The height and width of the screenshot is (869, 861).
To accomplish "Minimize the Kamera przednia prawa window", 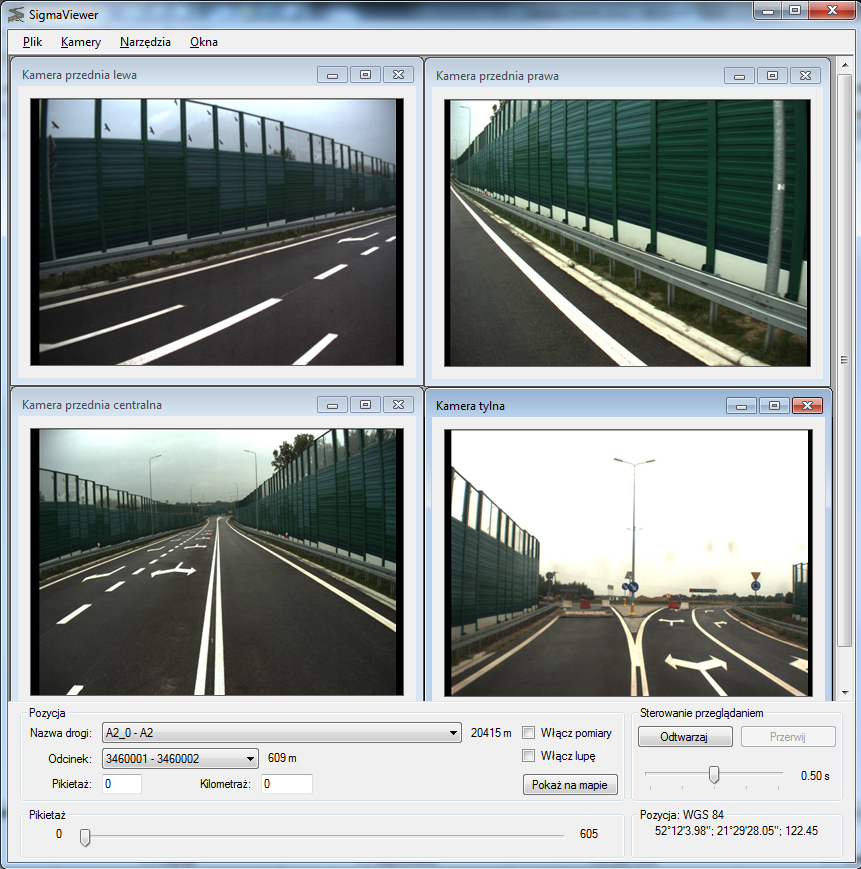I will [740, 75].
